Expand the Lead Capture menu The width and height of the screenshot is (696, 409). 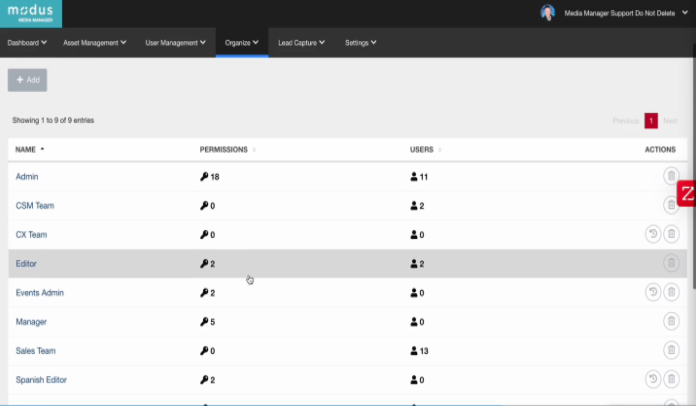tap(301, 43)
